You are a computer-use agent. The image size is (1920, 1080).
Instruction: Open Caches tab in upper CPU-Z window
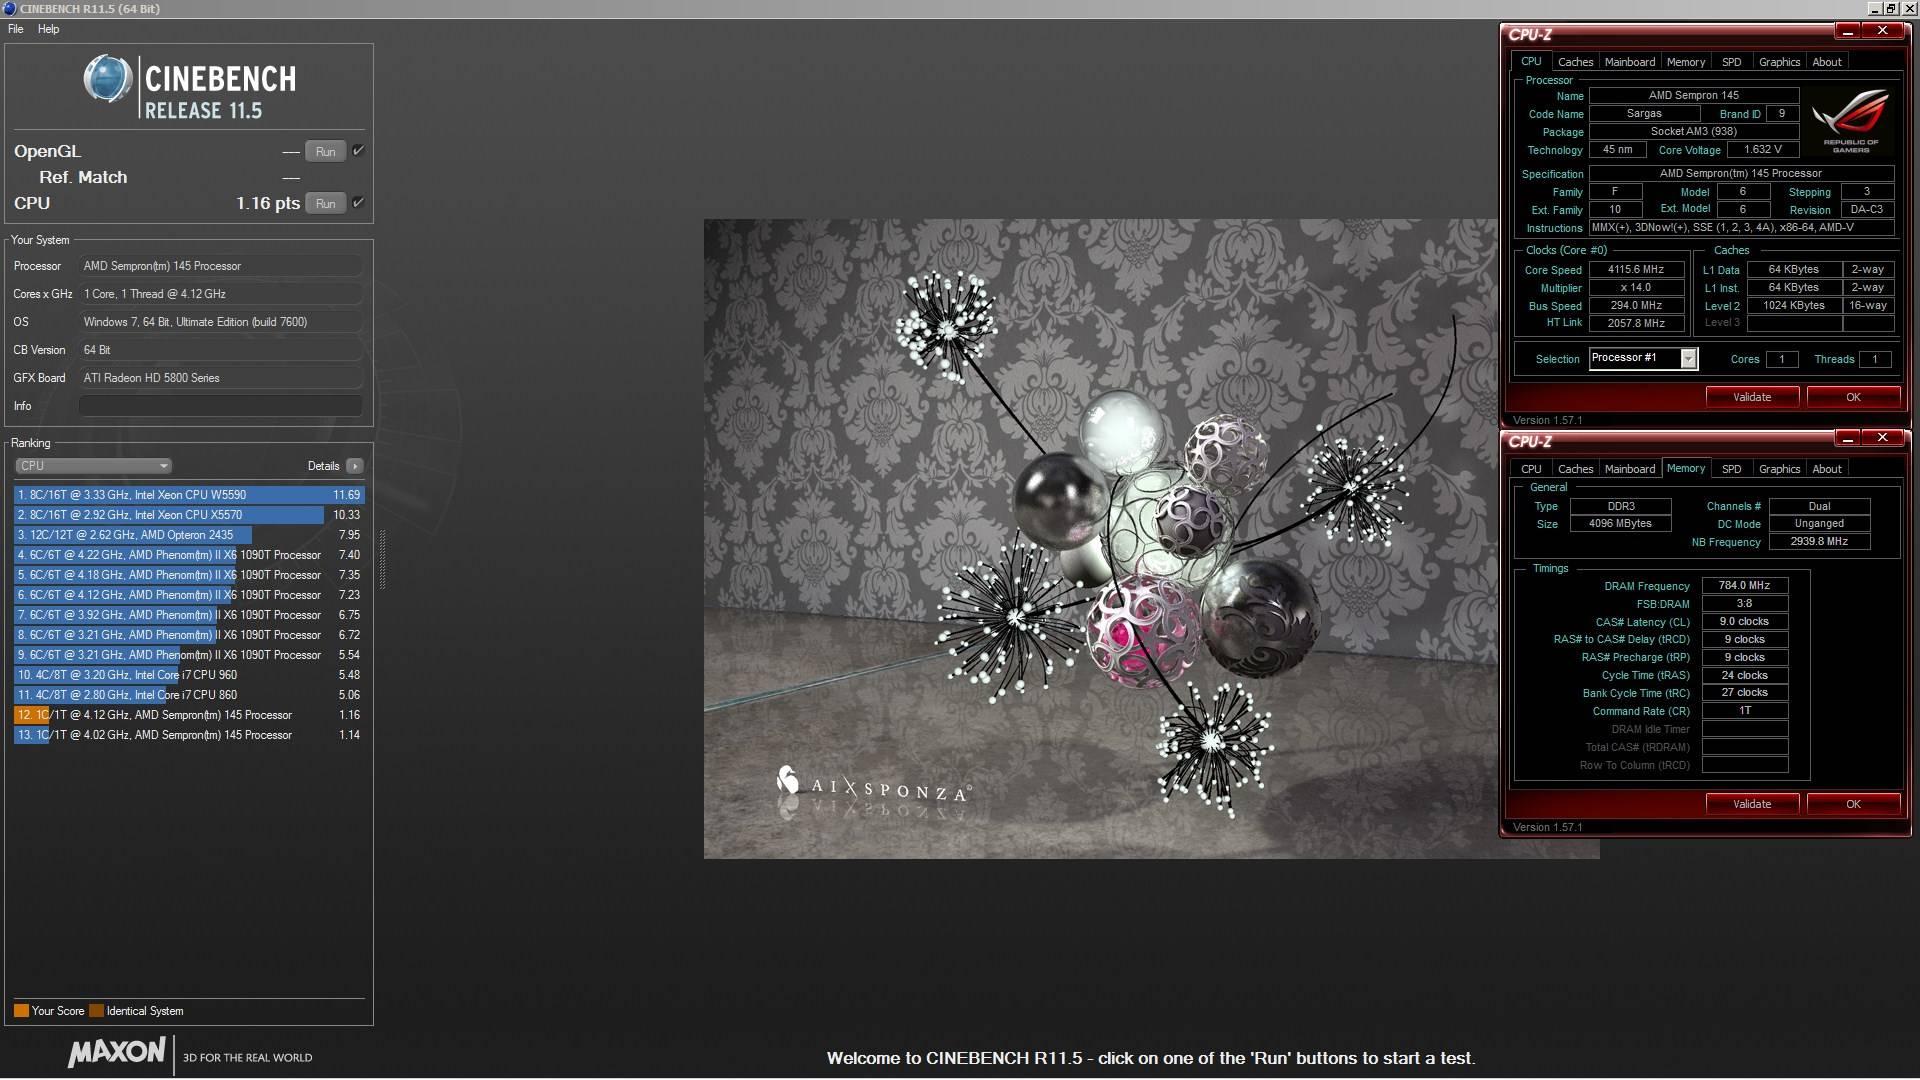click(1575, 62)
